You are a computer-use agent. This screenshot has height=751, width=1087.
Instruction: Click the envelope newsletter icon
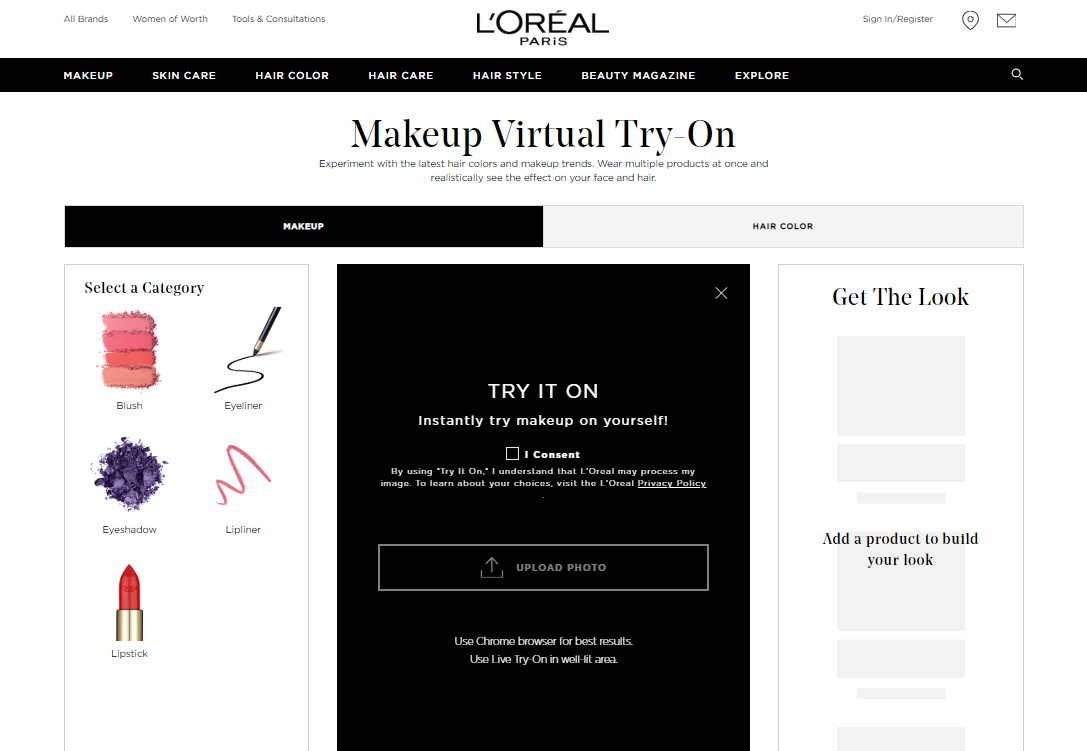point(1006,20)
